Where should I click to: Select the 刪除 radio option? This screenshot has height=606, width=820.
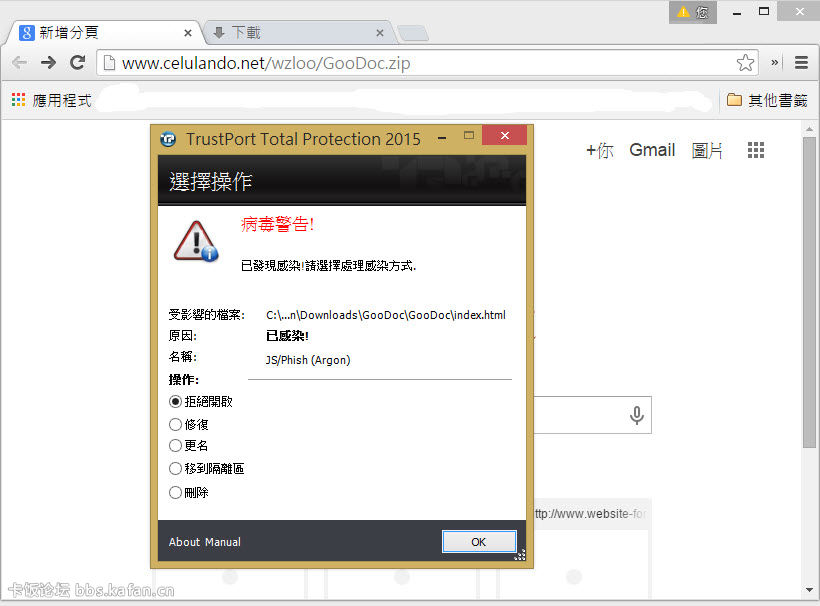[176, 493]
